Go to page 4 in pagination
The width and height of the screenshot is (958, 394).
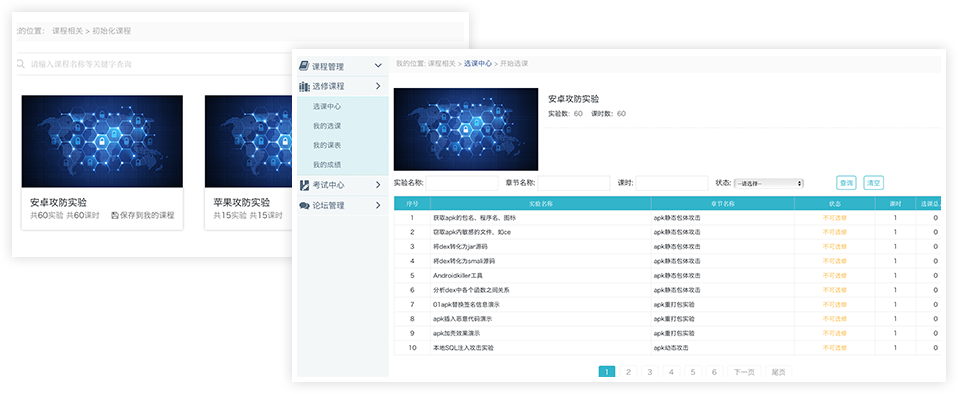[x=671, y=371]
